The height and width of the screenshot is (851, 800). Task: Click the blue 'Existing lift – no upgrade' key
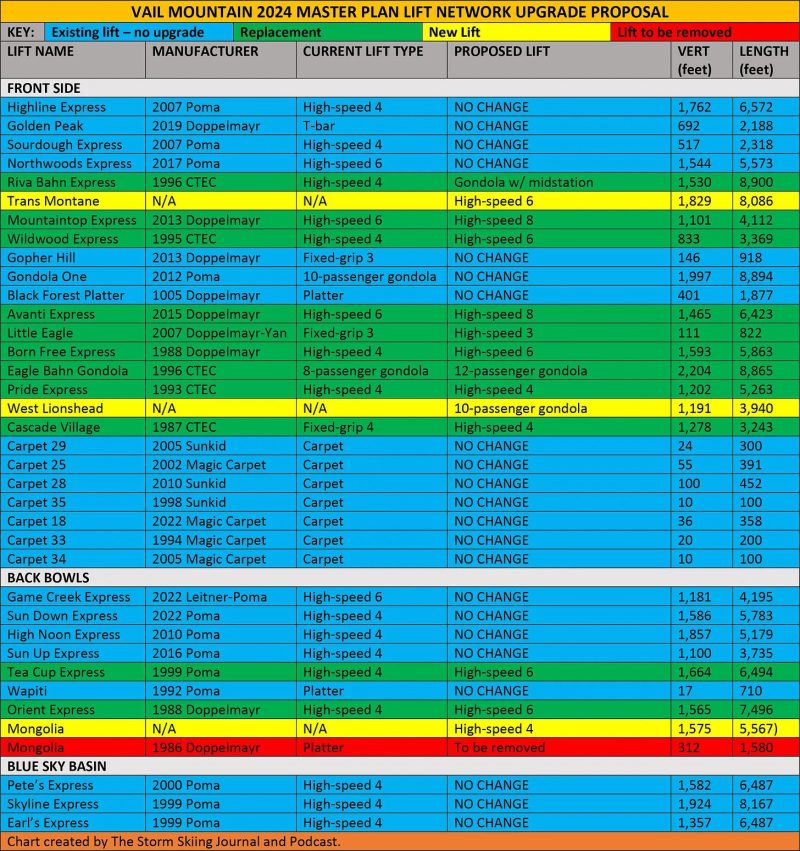(139, 32)
